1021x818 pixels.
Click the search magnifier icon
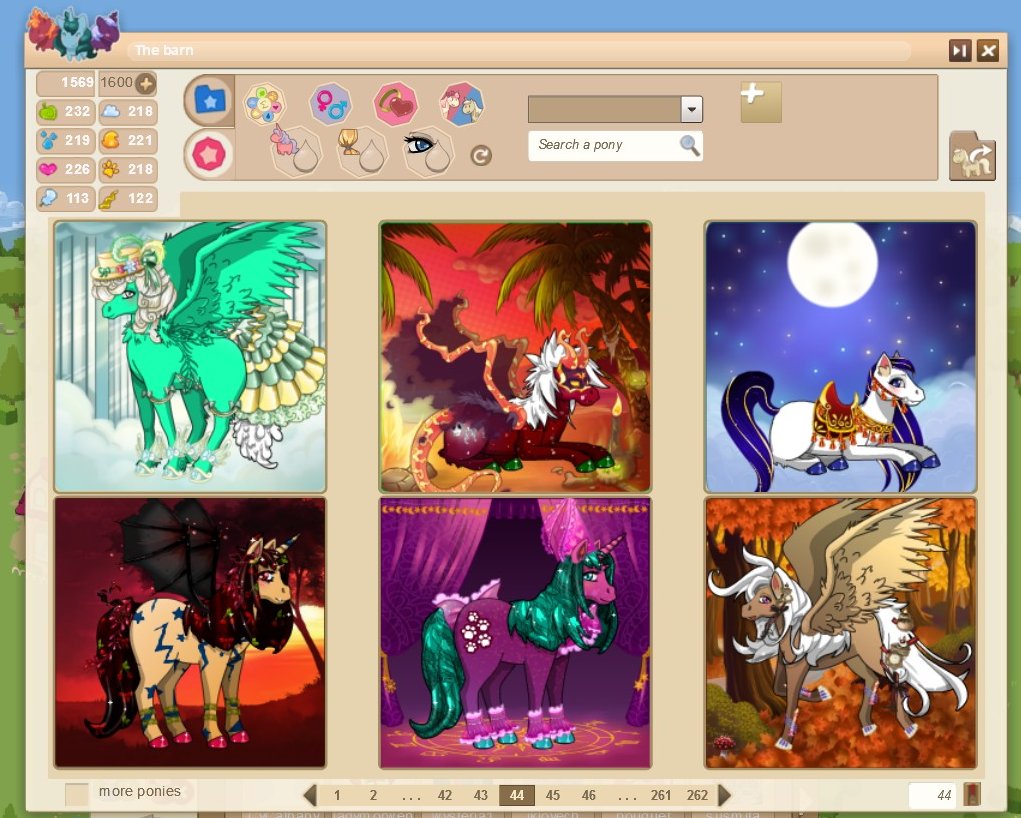[x=690, y=145]
